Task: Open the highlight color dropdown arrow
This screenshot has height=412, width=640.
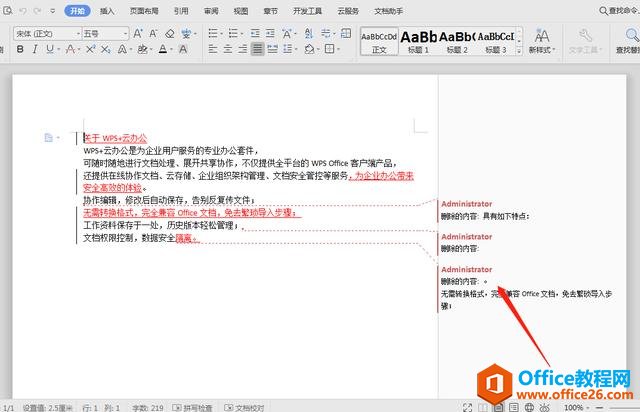Action: pos(151,50)
